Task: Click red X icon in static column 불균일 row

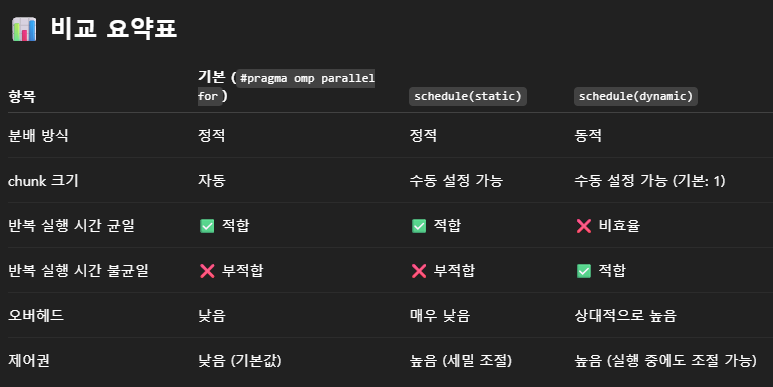Action: coord(419,271)
